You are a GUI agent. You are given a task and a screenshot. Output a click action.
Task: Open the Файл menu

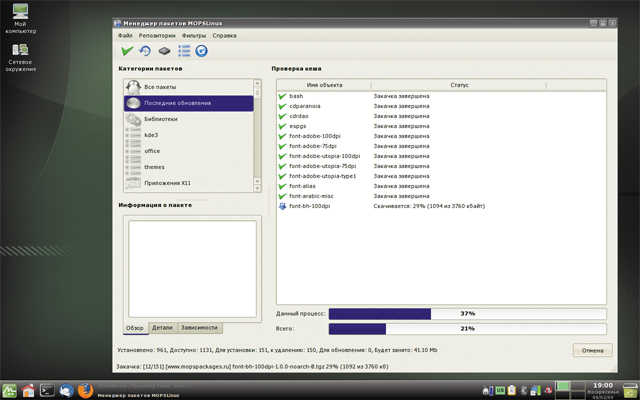click(x=125, y=36)
